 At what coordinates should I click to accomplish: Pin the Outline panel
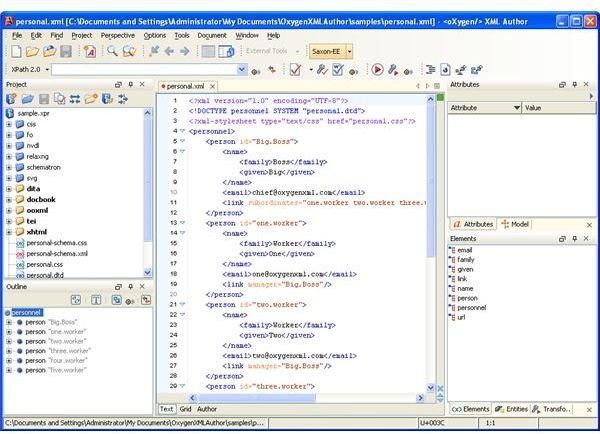(130, 286)
